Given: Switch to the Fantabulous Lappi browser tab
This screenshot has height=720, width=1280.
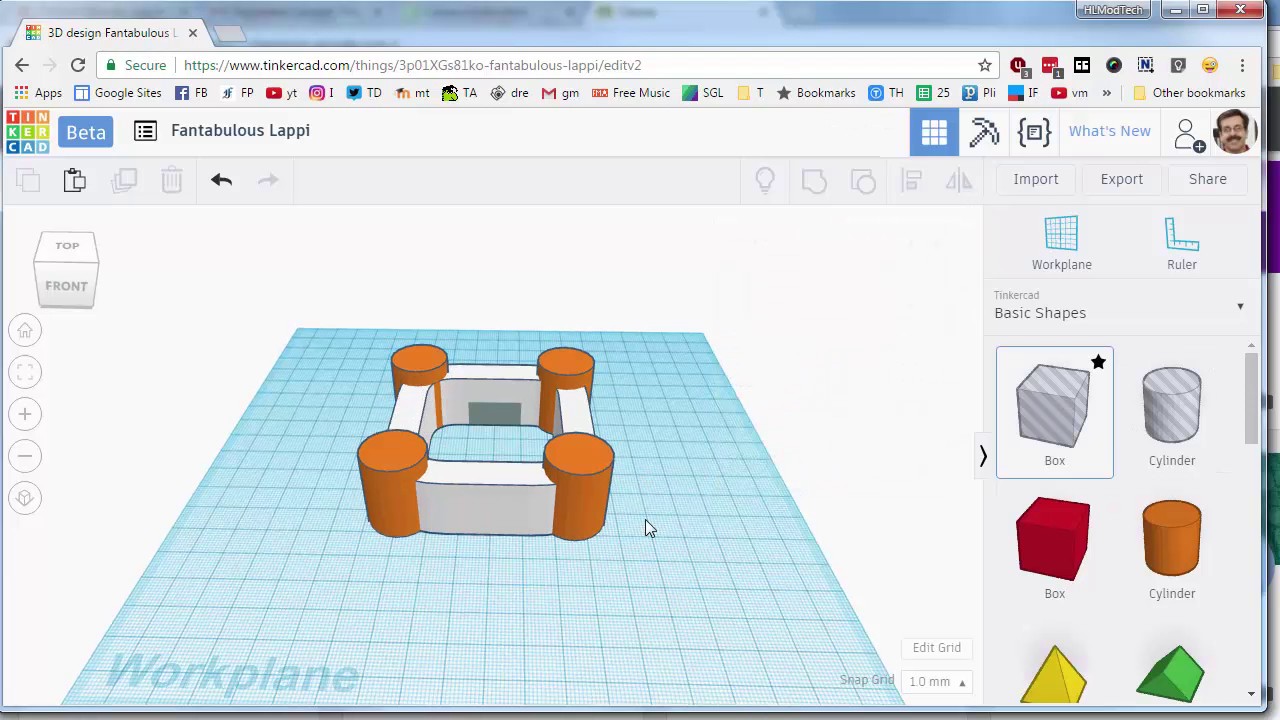Looking at the screenshot, I should (108, 32).
